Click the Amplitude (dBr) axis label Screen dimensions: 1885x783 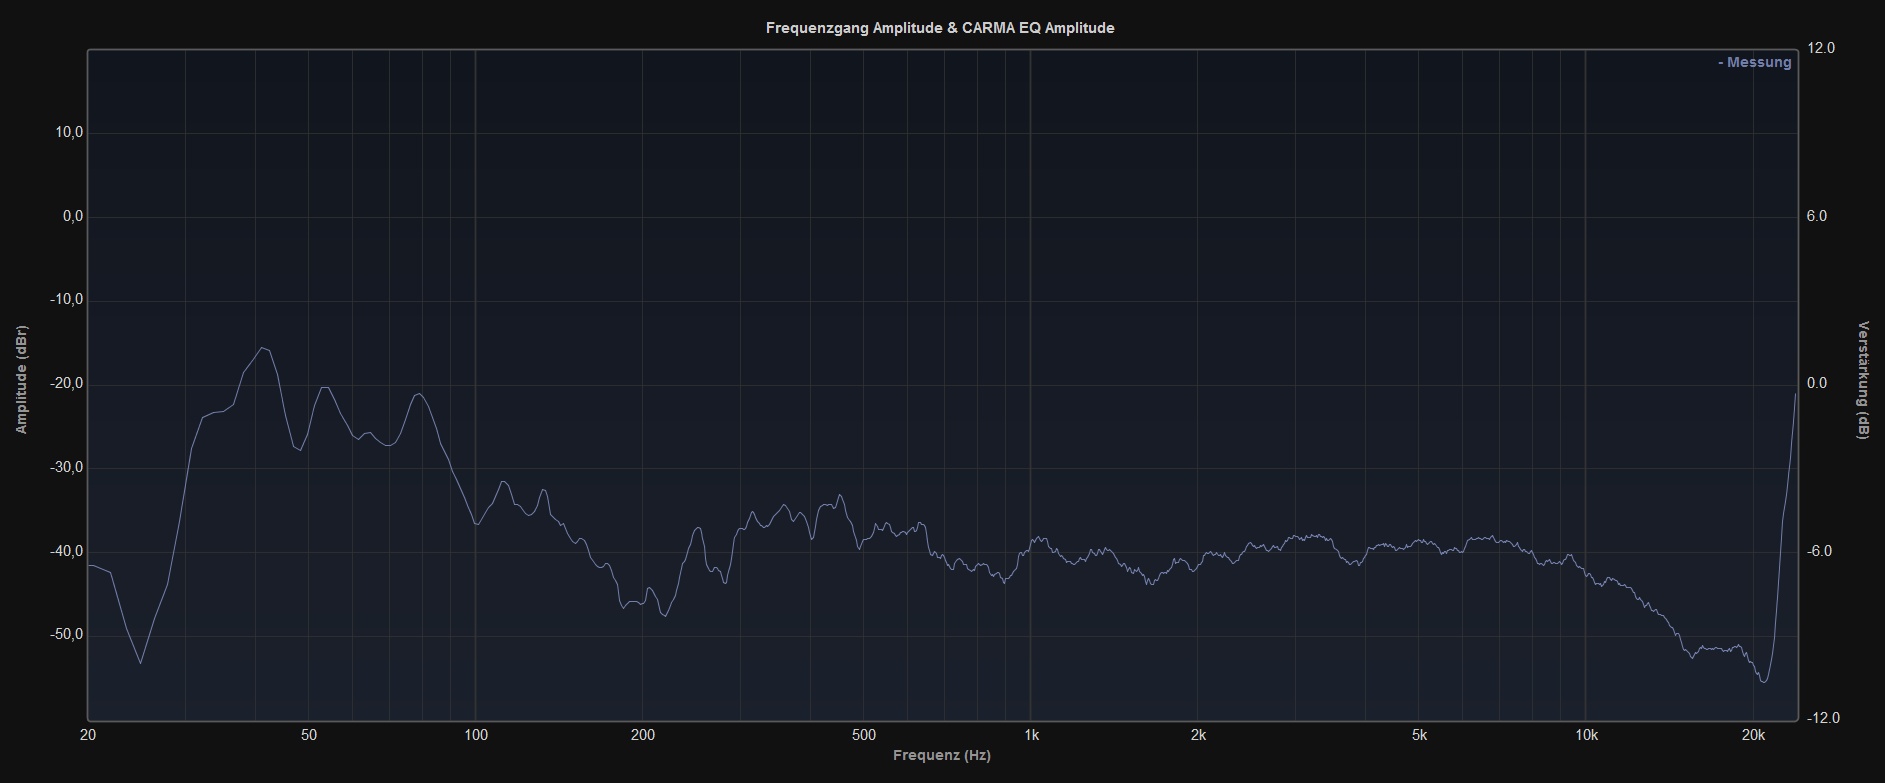[21, 380]
